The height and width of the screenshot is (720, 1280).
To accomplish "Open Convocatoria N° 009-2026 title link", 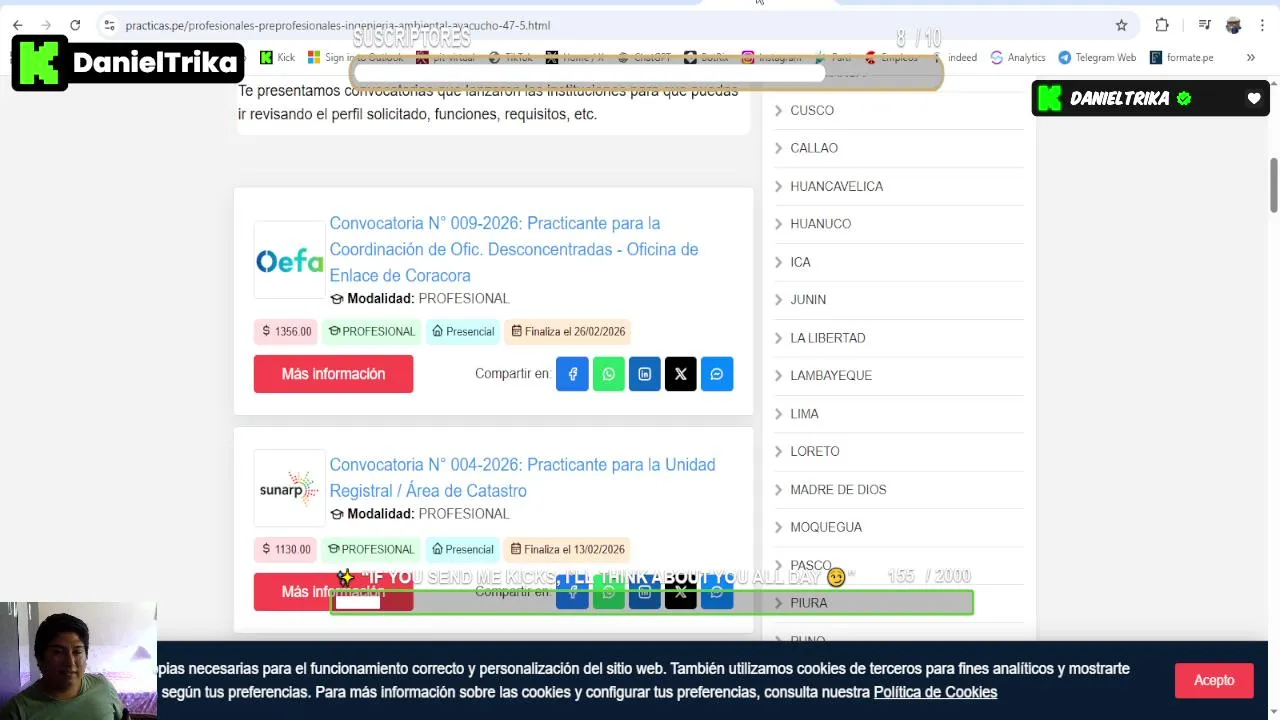I will click(514, 249).
